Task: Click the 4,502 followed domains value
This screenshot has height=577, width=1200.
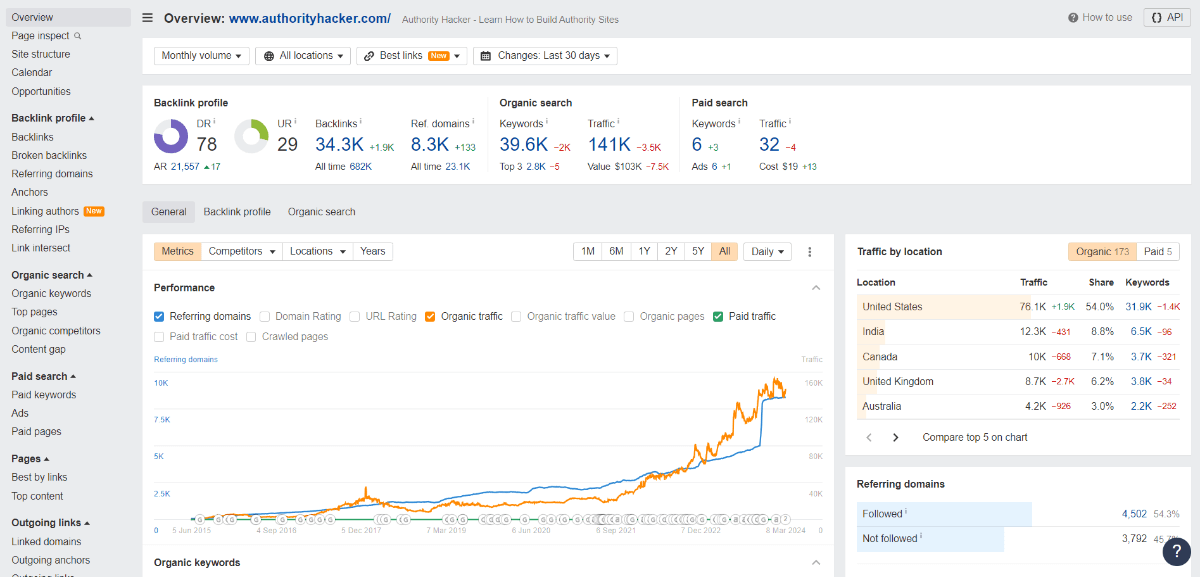Action: point(1134,513)
